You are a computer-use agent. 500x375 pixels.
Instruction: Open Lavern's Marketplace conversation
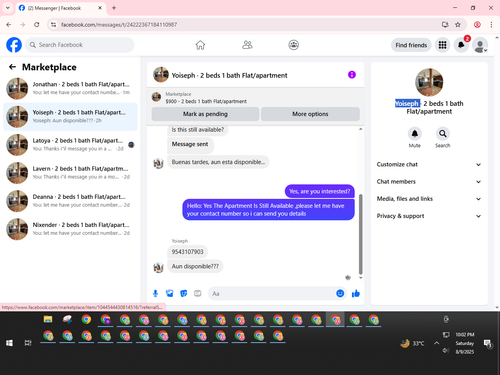pos(70,173)
